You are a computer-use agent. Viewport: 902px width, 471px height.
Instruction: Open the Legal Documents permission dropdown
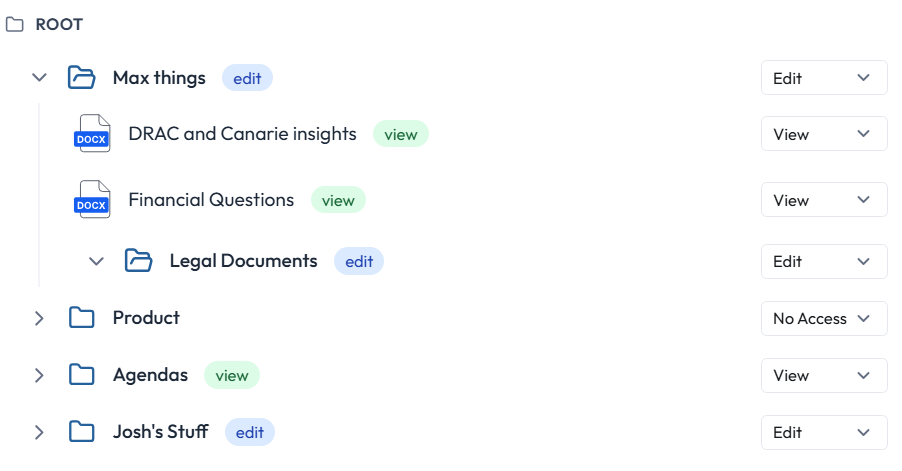pyautogui.click(x=824, y=262)
